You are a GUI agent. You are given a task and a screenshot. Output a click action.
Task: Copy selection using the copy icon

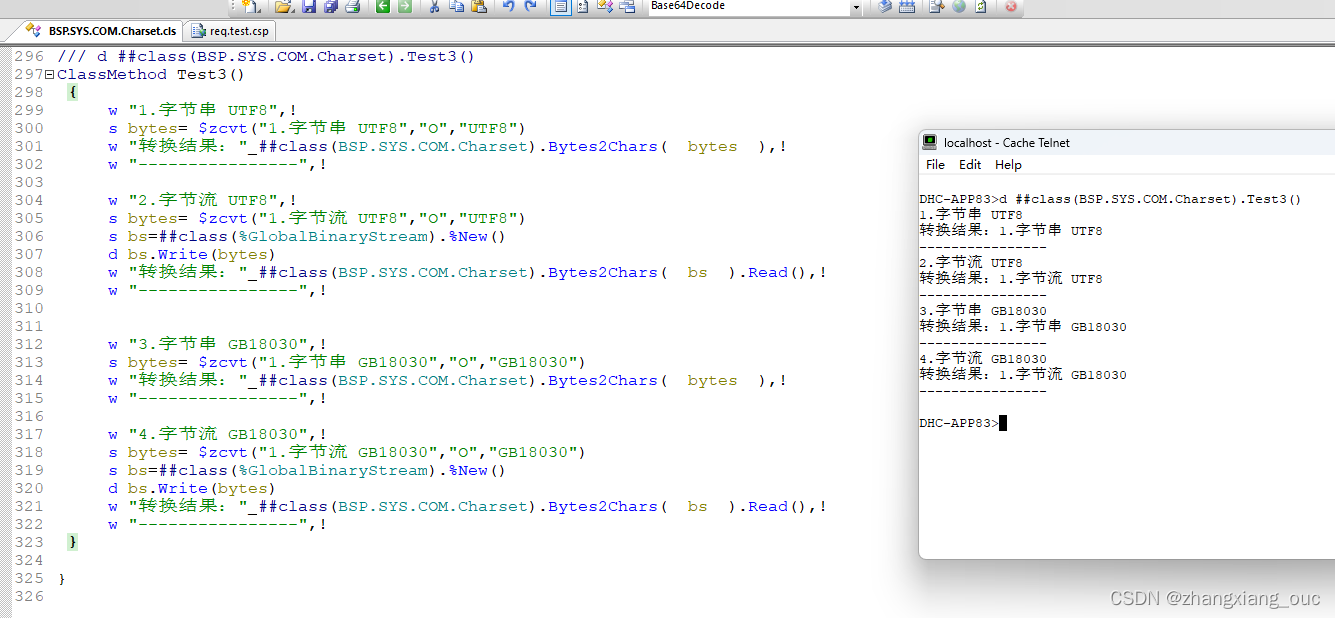click(x=456, y=6)
